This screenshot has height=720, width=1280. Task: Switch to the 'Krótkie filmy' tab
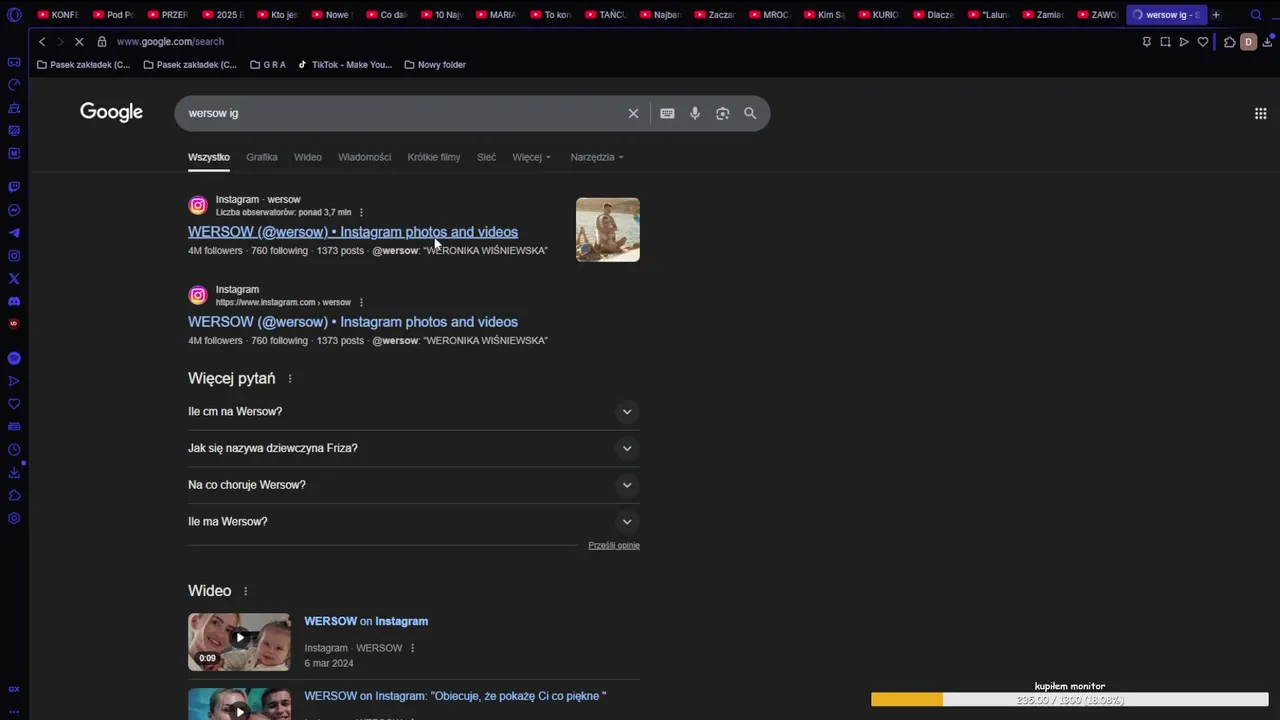pyautogui.click(x=434, y=157)
